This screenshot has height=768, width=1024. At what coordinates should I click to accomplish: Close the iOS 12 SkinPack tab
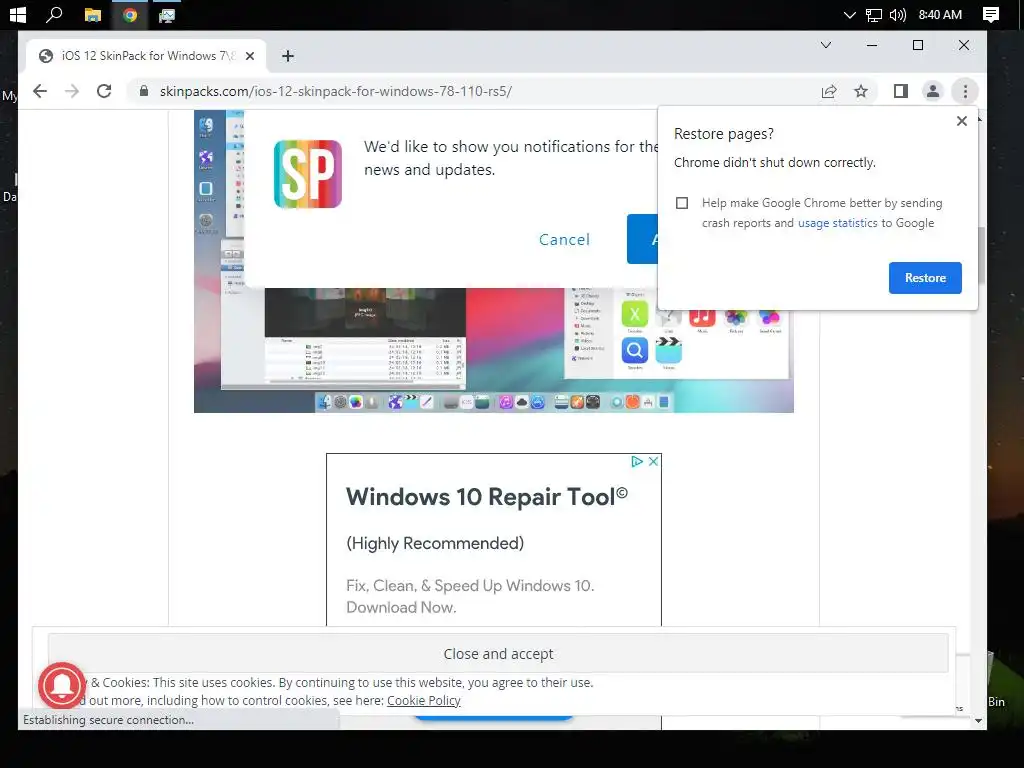(x=249, y=56)
